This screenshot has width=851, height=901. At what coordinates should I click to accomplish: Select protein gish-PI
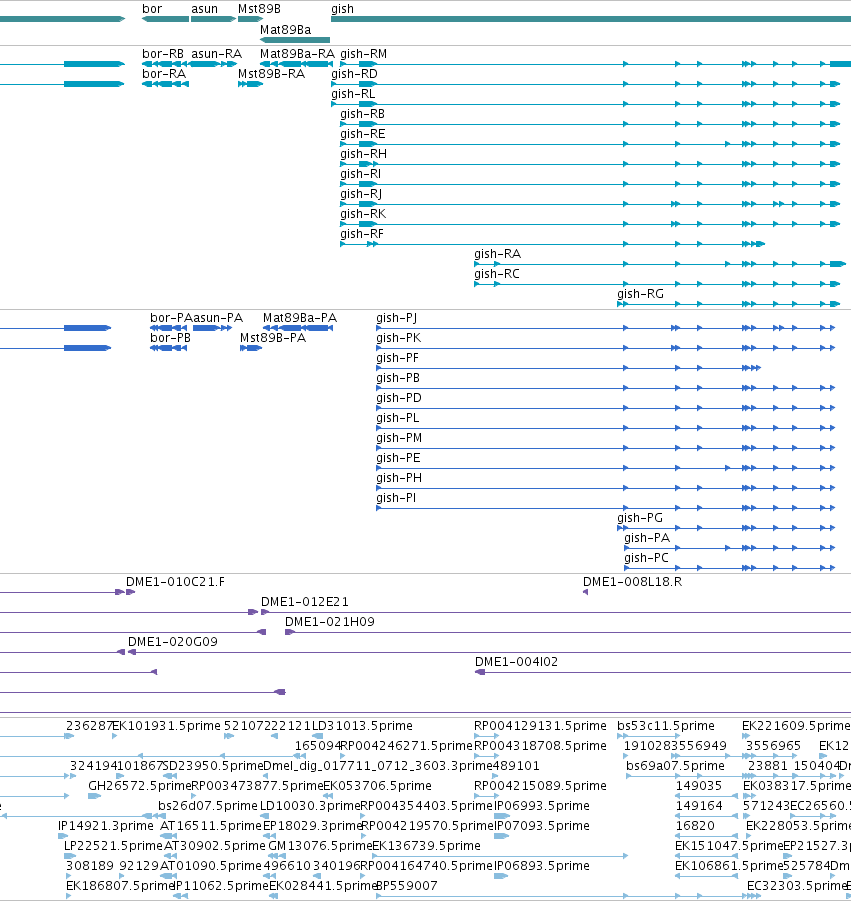click(x=396, y=498)
